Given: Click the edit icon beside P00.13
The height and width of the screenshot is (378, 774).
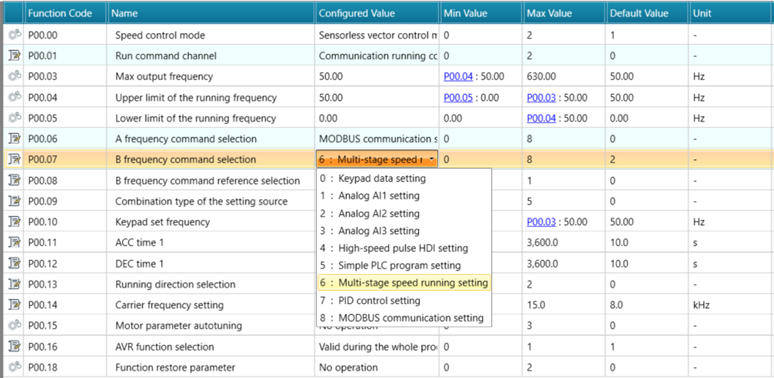Looking at the screenshot, I should click(14, 284).
